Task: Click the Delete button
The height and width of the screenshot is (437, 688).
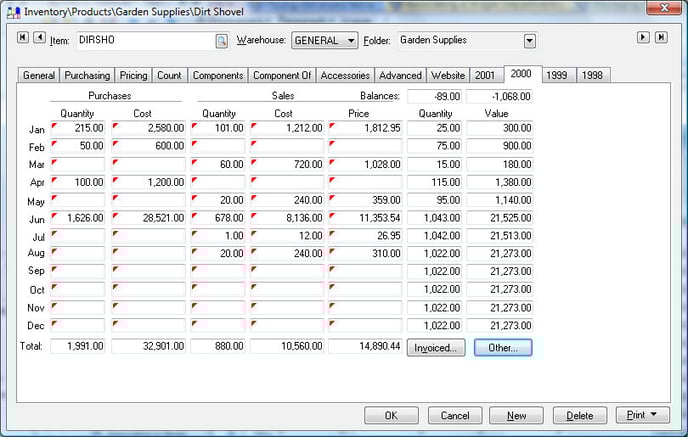Action: coord(580,415)
